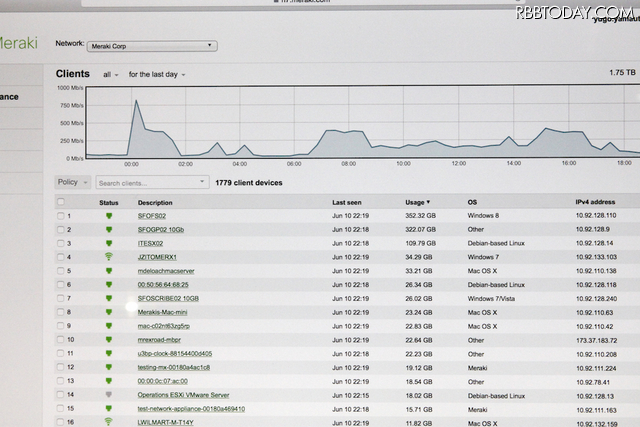
Task: Click the status icon for 00:50:56:64:68:25
Action: coord(109,285)
